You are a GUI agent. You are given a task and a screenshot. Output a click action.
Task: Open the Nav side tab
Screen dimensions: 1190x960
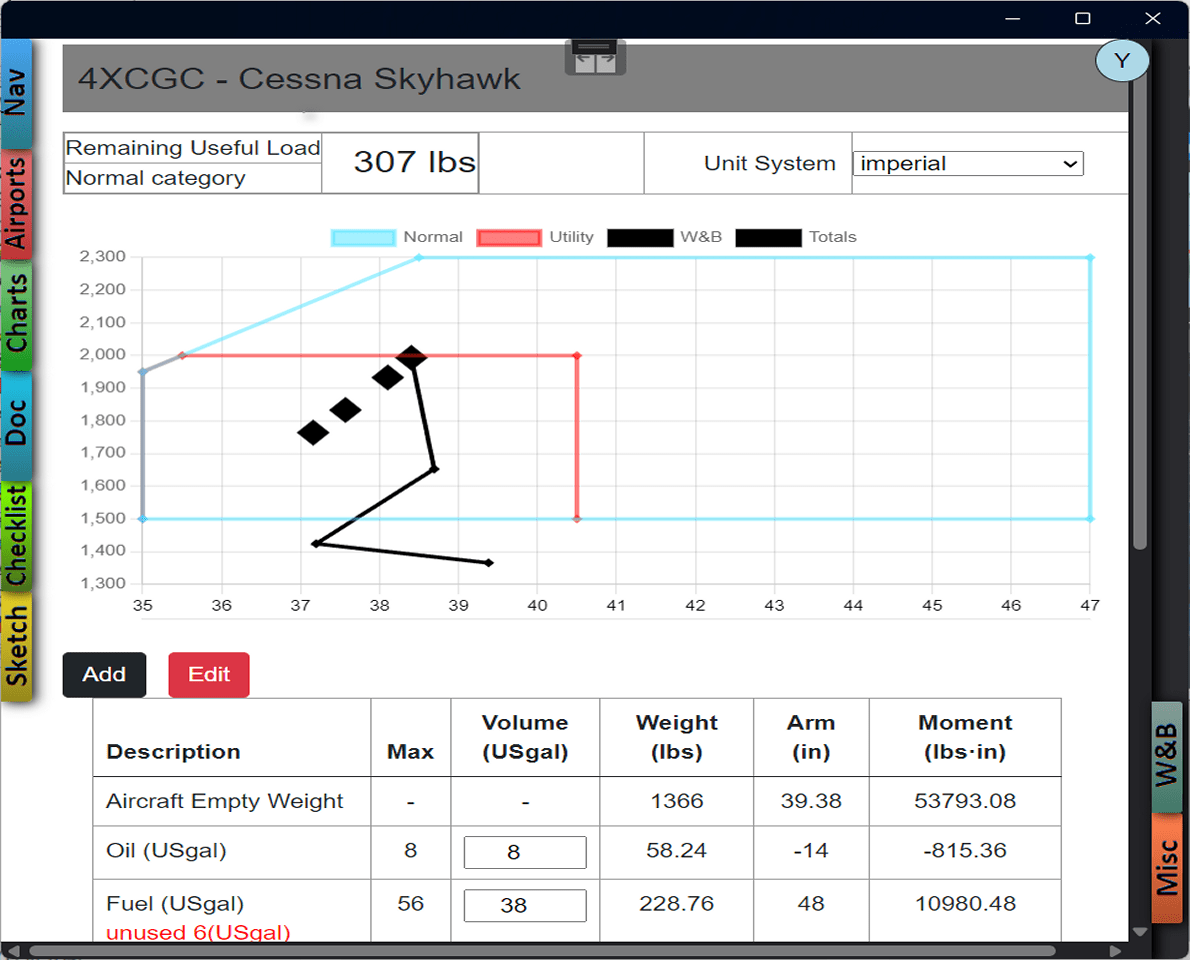tap(16, 94)
